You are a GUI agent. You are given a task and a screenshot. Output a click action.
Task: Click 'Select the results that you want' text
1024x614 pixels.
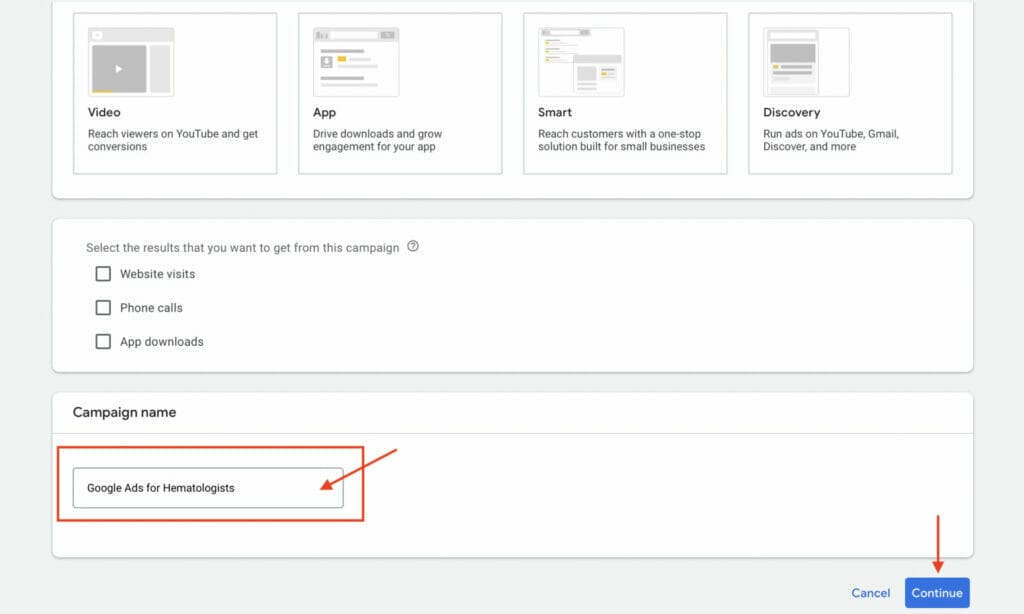[242, 248]
